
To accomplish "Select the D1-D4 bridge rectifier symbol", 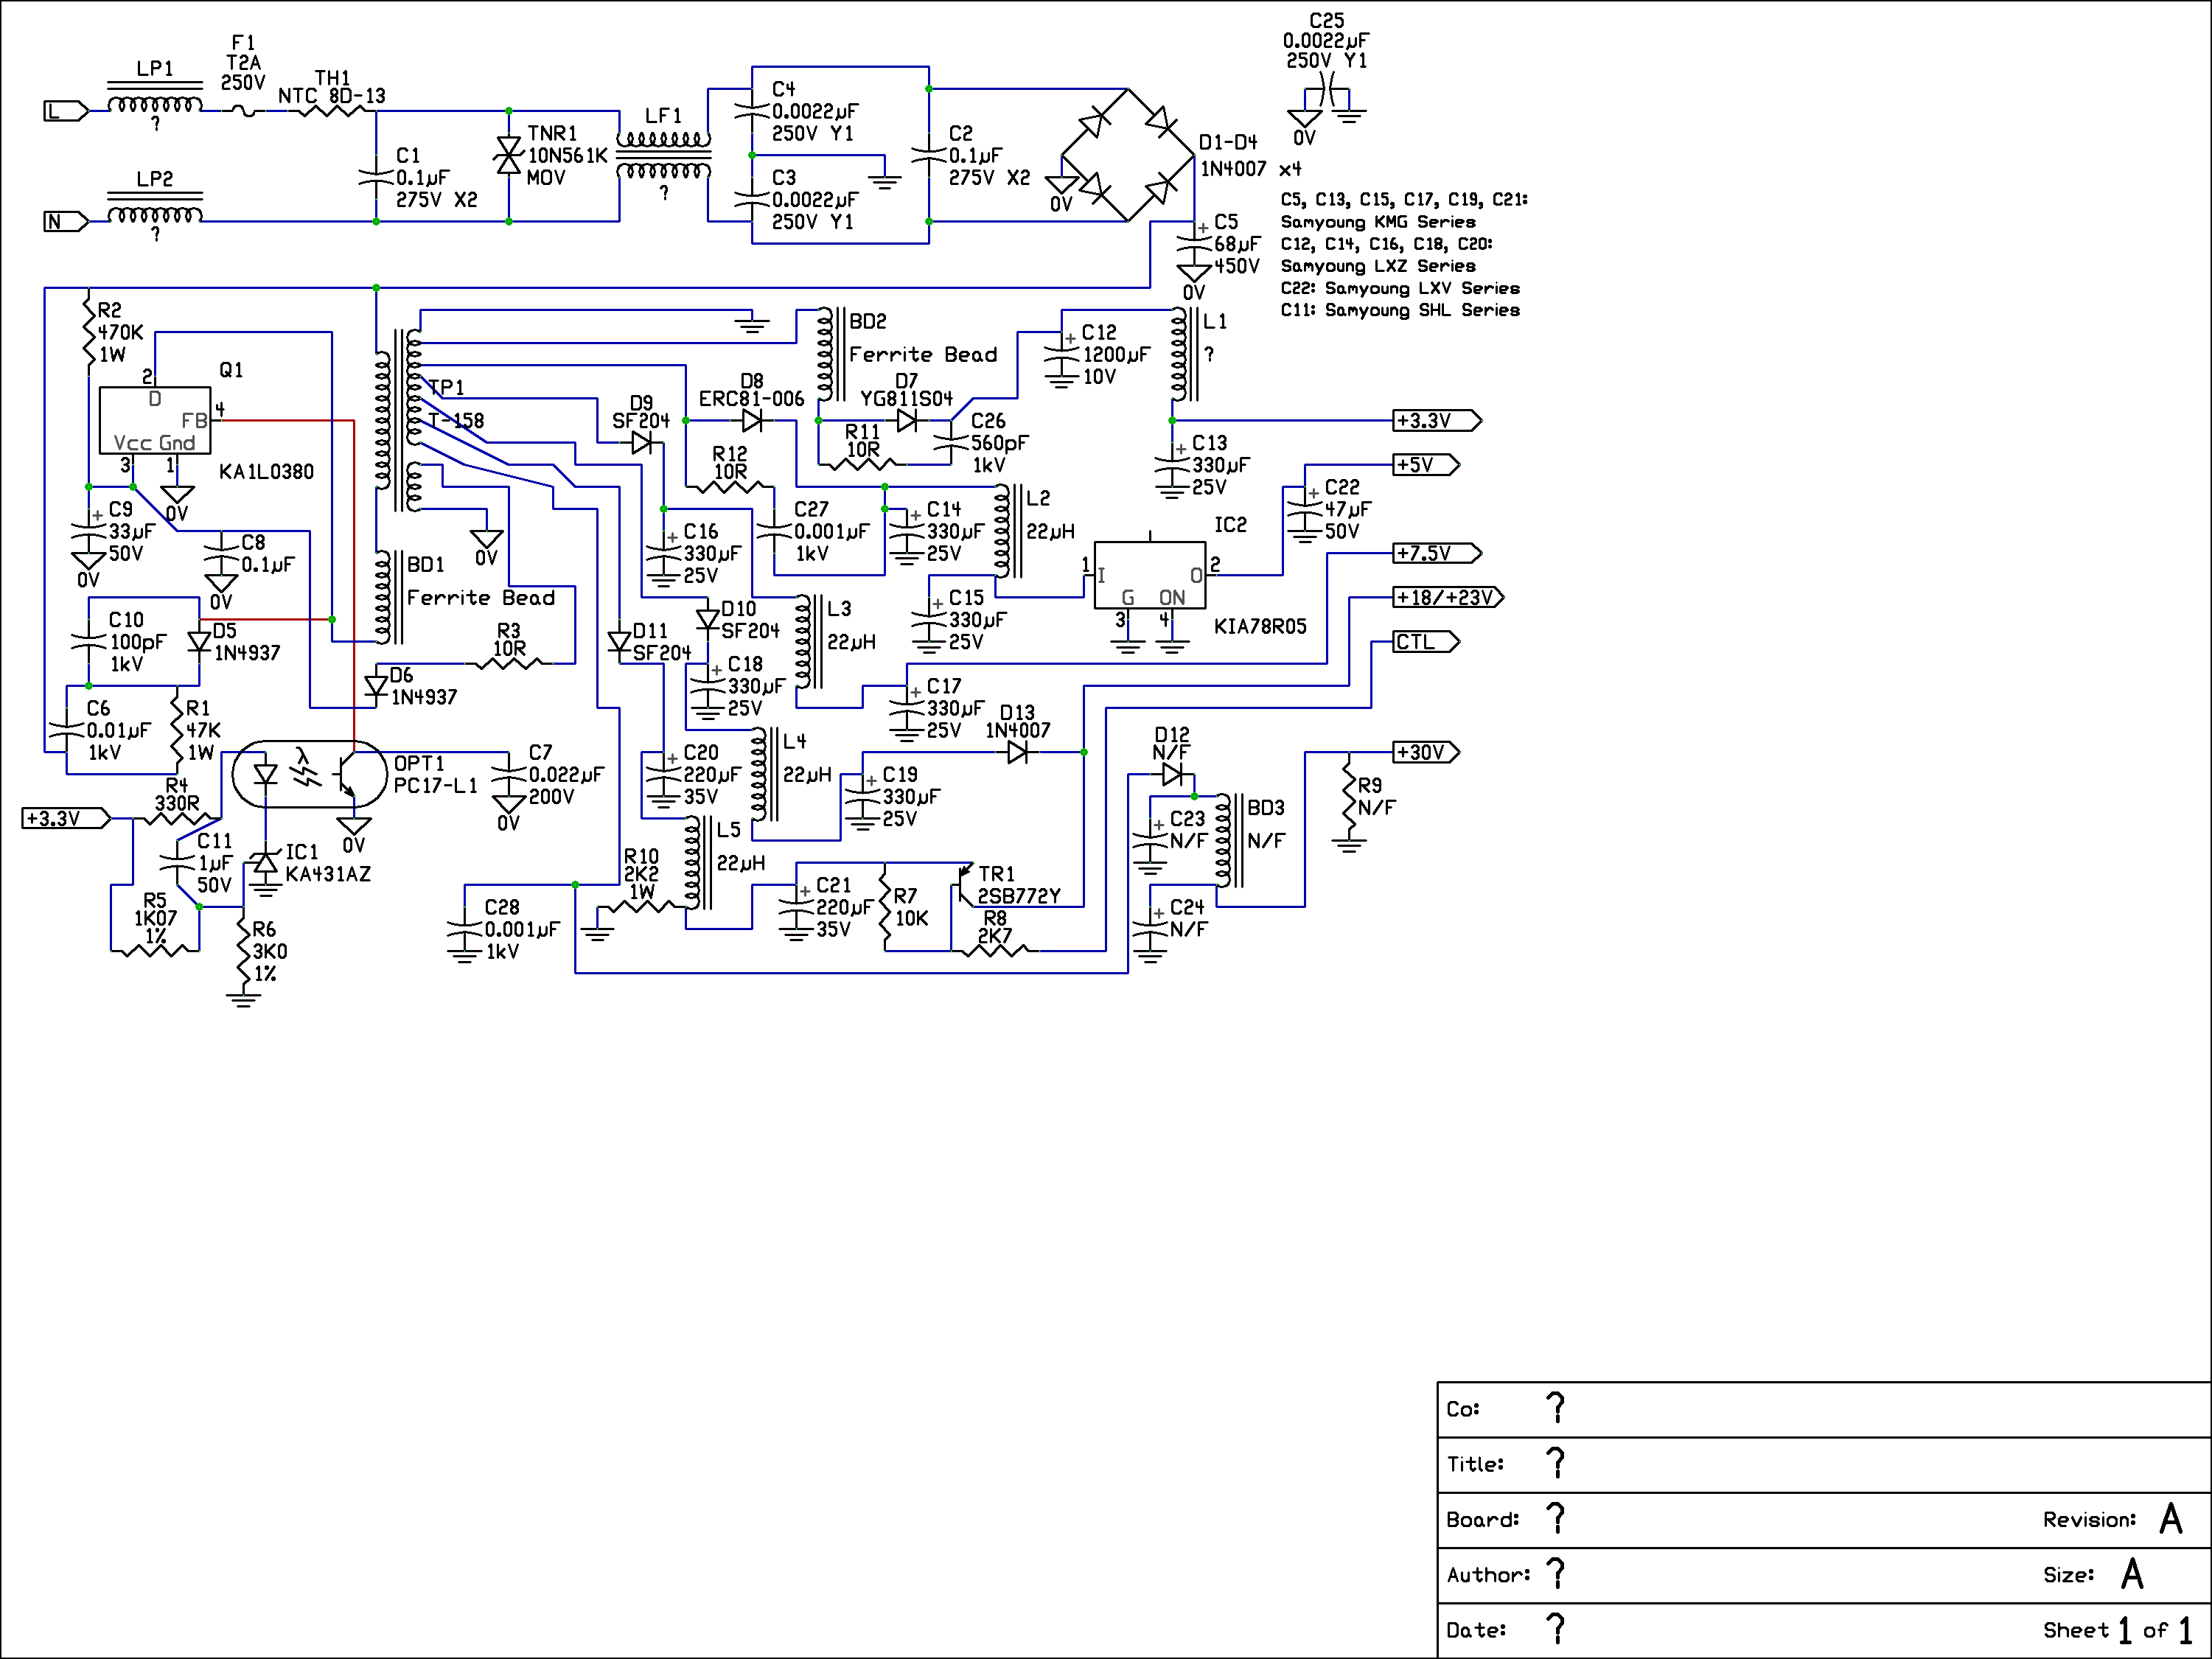I will tap(1128, 155).
